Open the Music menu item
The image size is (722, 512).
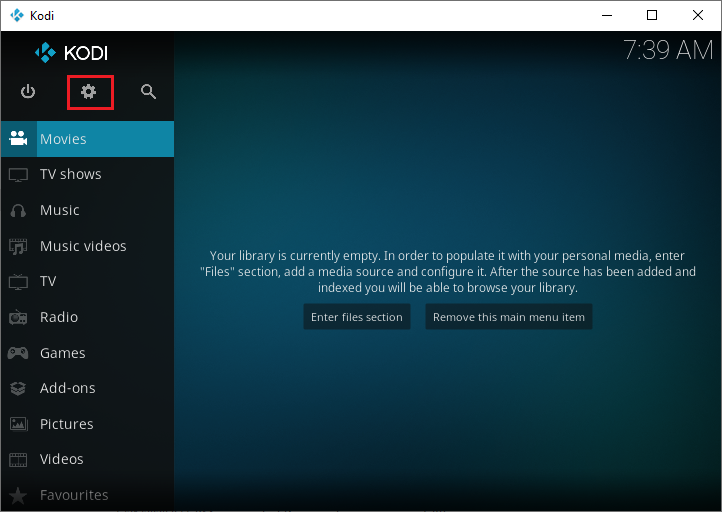pyautogui.click(x=87, y=210)
